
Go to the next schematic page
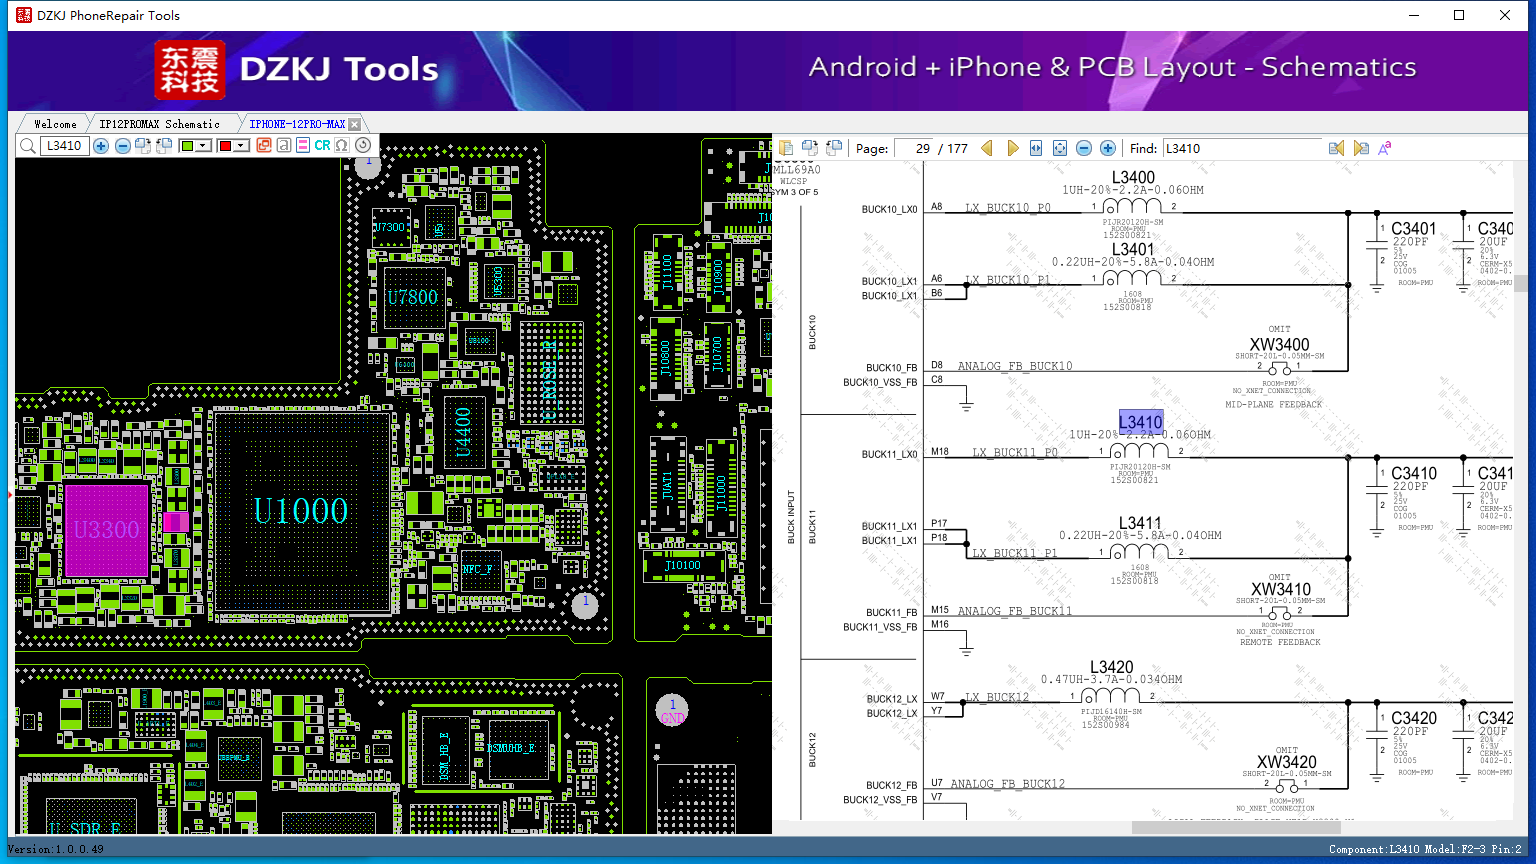coord(1012,148)
